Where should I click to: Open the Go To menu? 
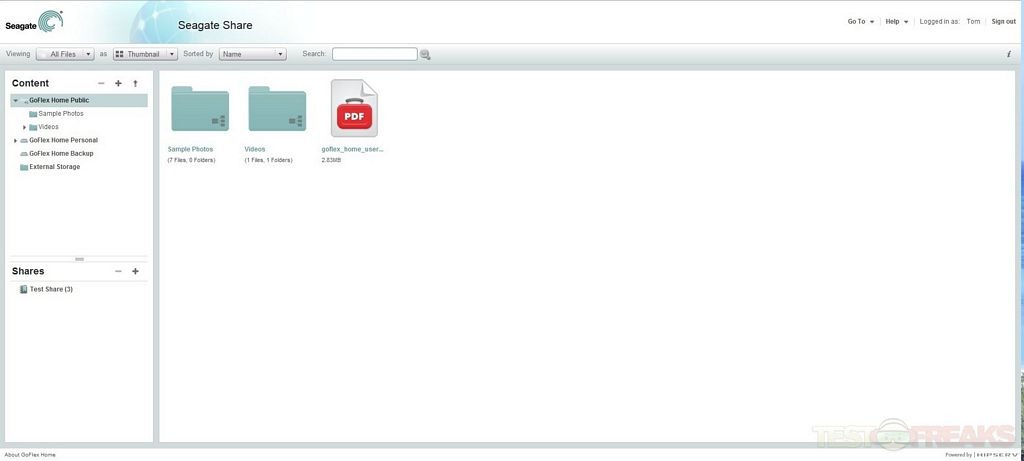coord(861,21)
